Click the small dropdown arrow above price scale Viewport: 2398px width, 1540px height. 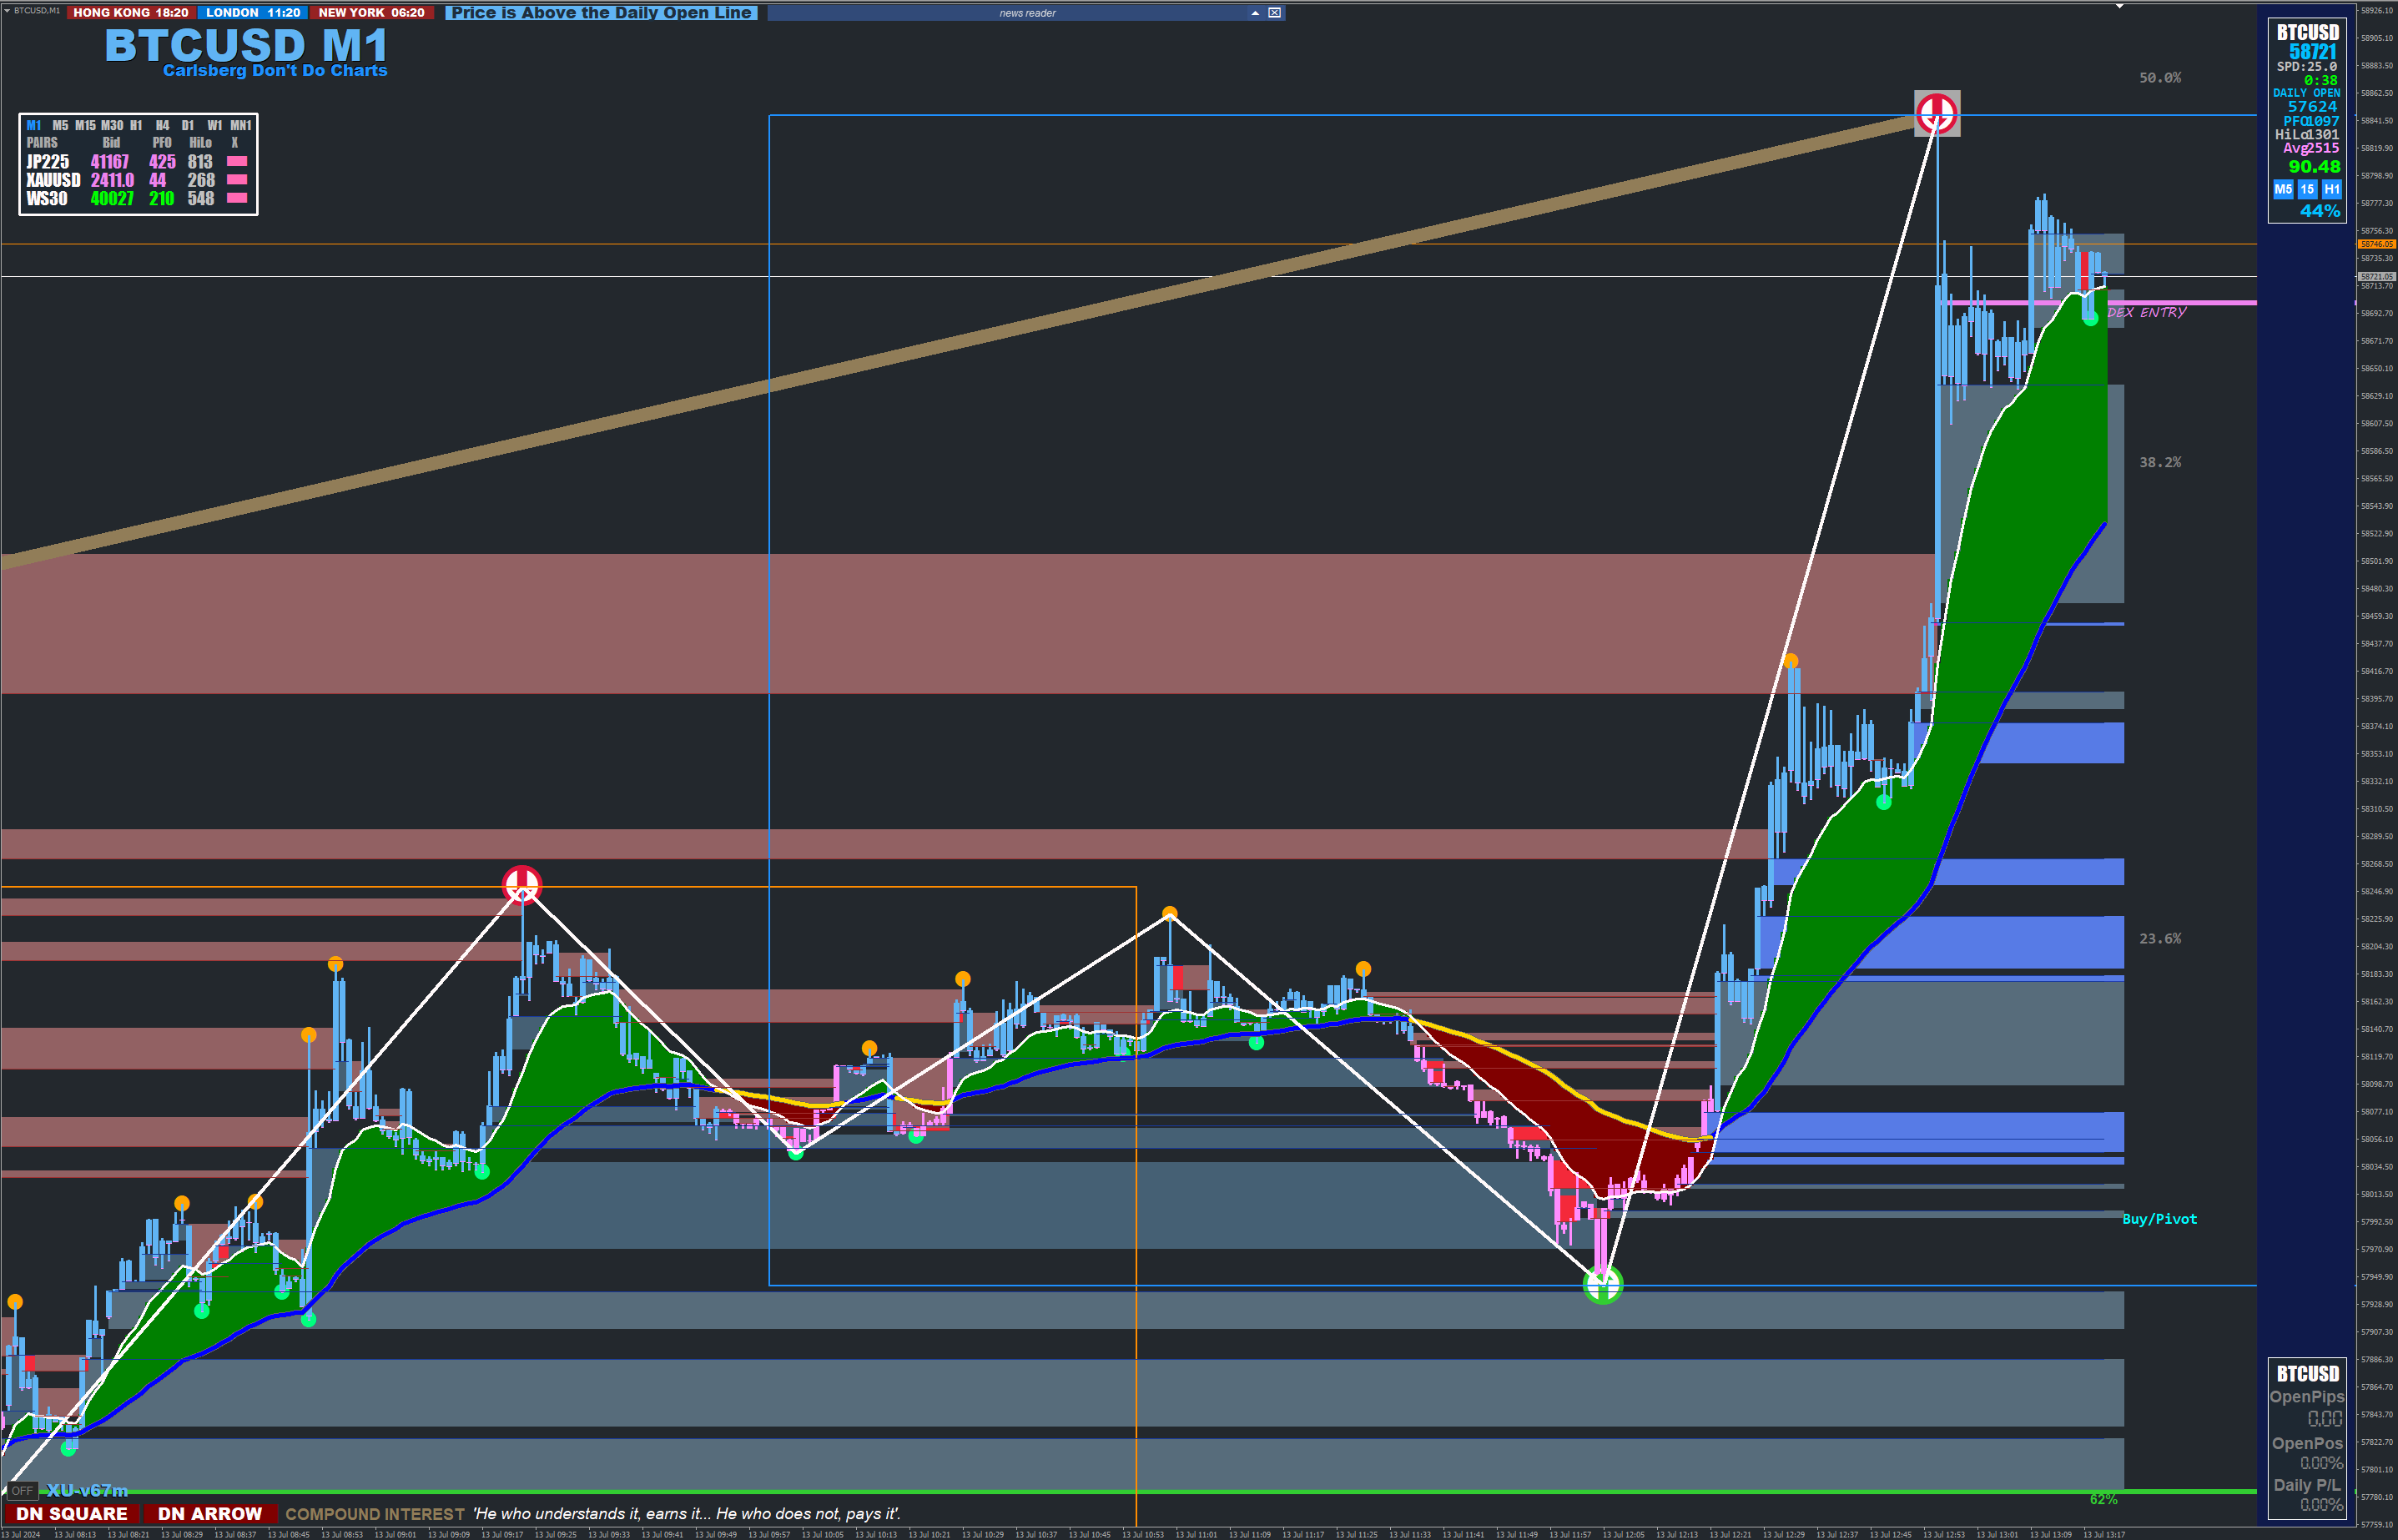pos(2119,7)
